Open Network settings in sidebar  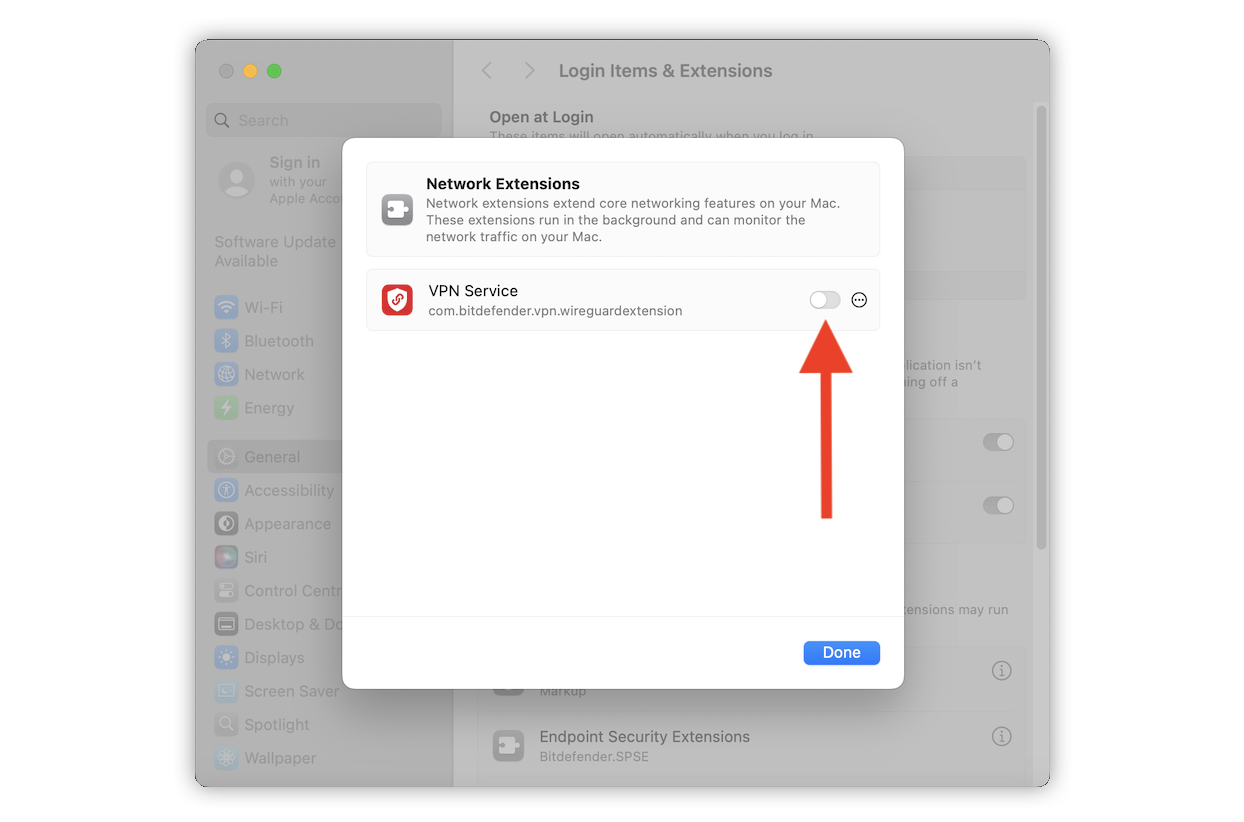(x=275, y=374)
